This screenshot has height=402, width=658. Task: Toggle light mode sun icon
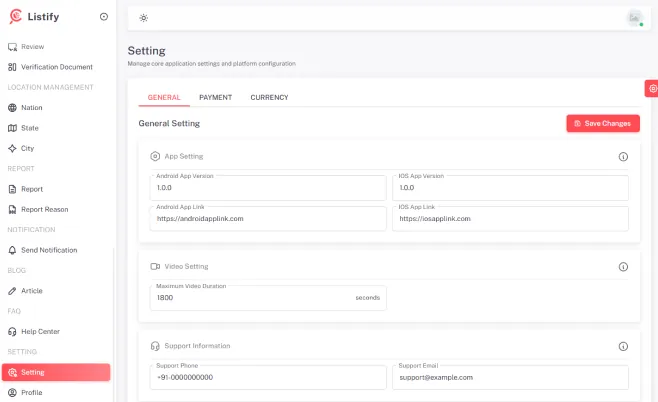click(x=144, y=18)
